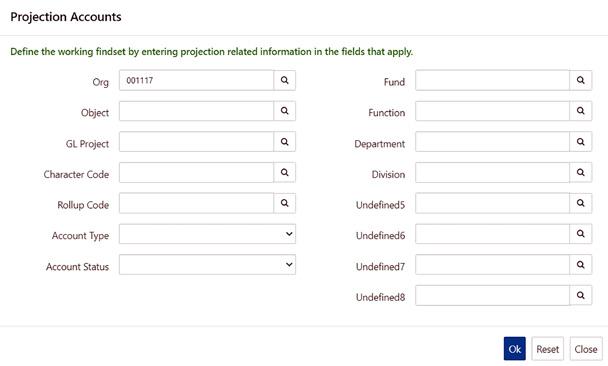Viewport: 608px width, 366px height.
Task: Expand the Account Type dropdown
Action: click(207, 234)
